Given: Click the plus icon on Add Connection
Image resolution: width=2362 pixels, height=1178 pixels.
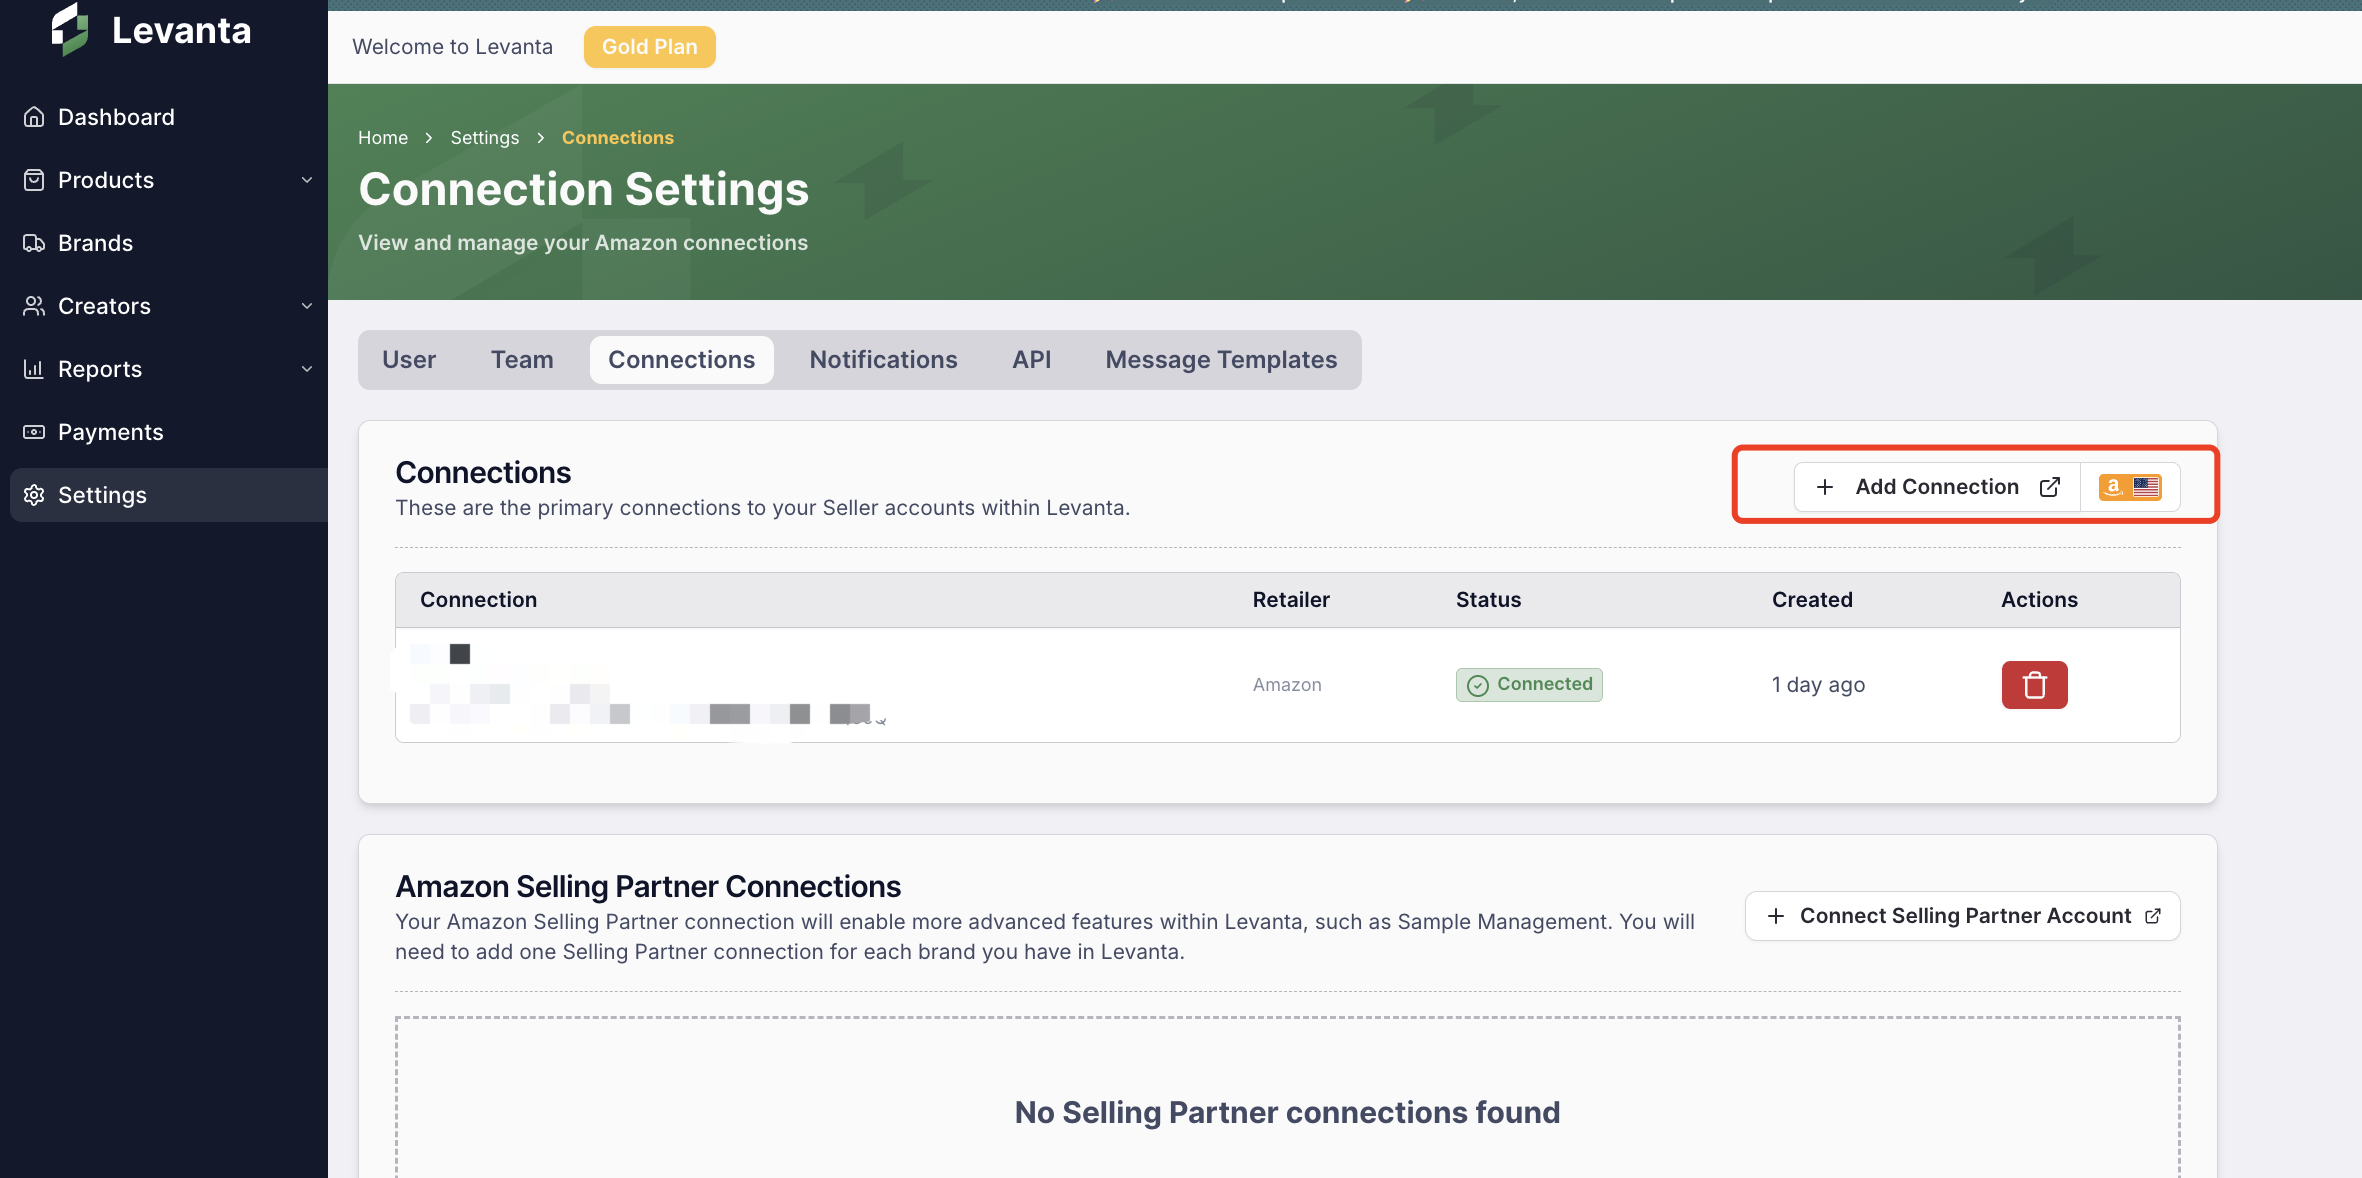Looking at the screenshot, I should pos(1825,487).
